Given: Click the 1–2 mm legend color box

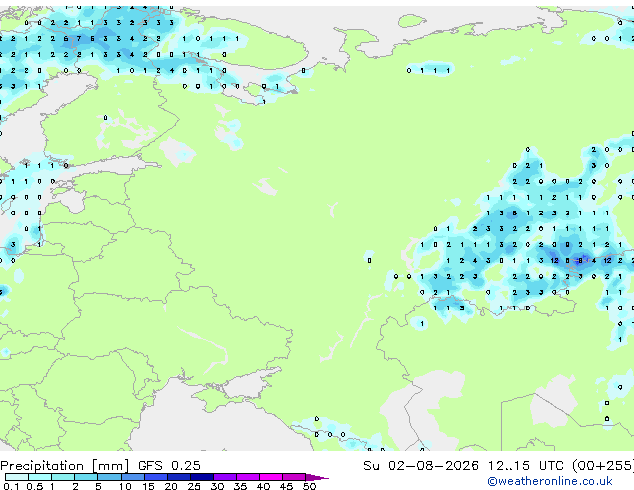Looking at the screenshot, I should 63,477.
